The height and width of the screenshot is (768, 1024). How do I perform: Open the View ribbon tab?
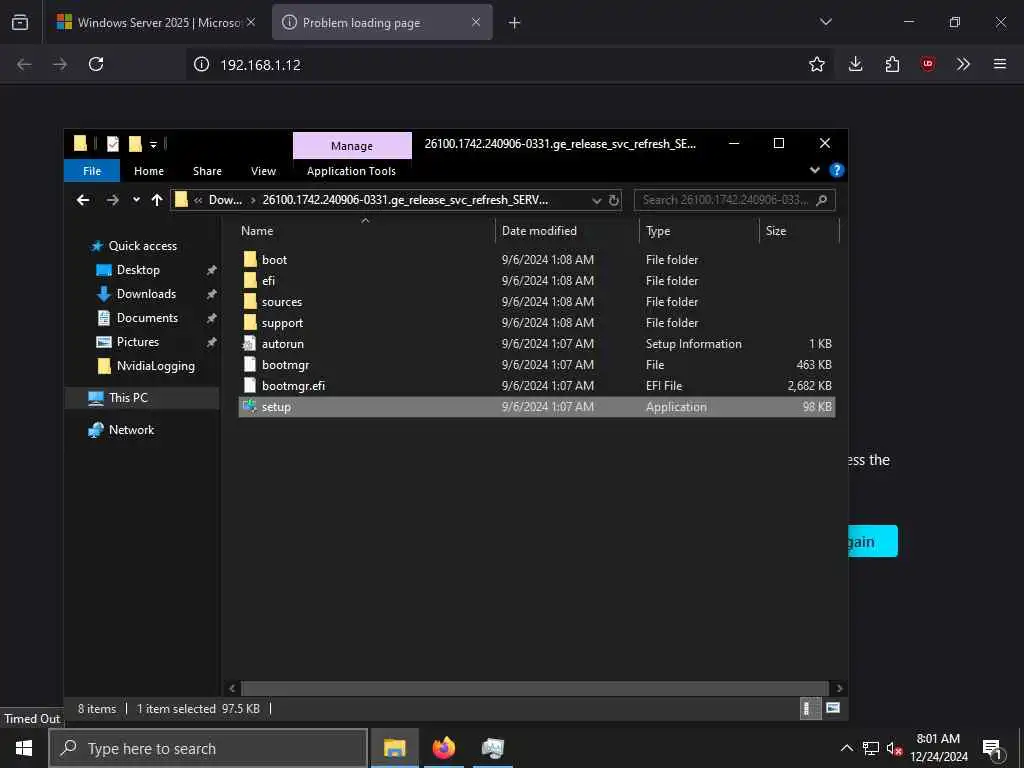[x=263, y=171]
